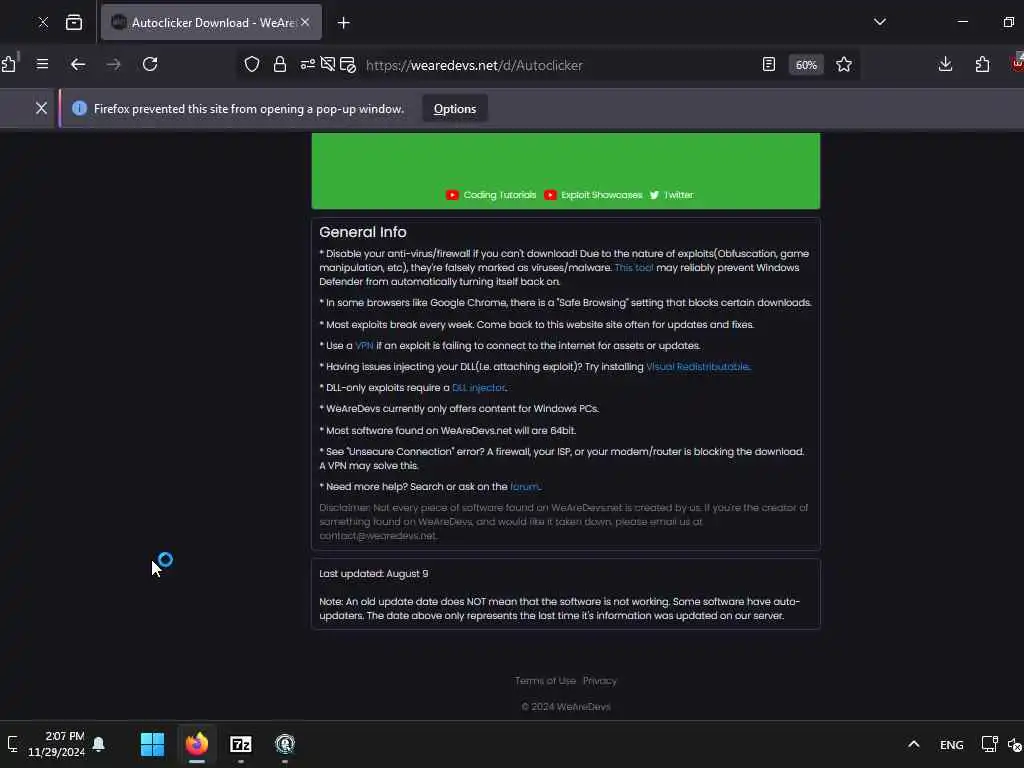Open the clock showing 2:07 PM
The height and width of the screenshot is (768, 1024).
click(x=57, y=744)
